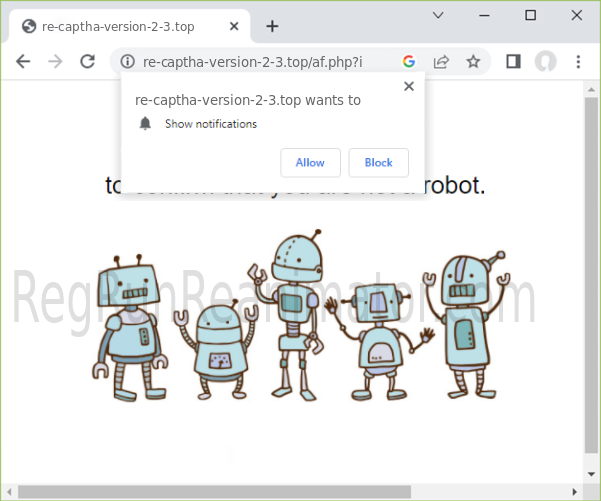The height and width of the screenshot is (501, 601).
Task: Open a new tab
Action: [x=272, y=26]
